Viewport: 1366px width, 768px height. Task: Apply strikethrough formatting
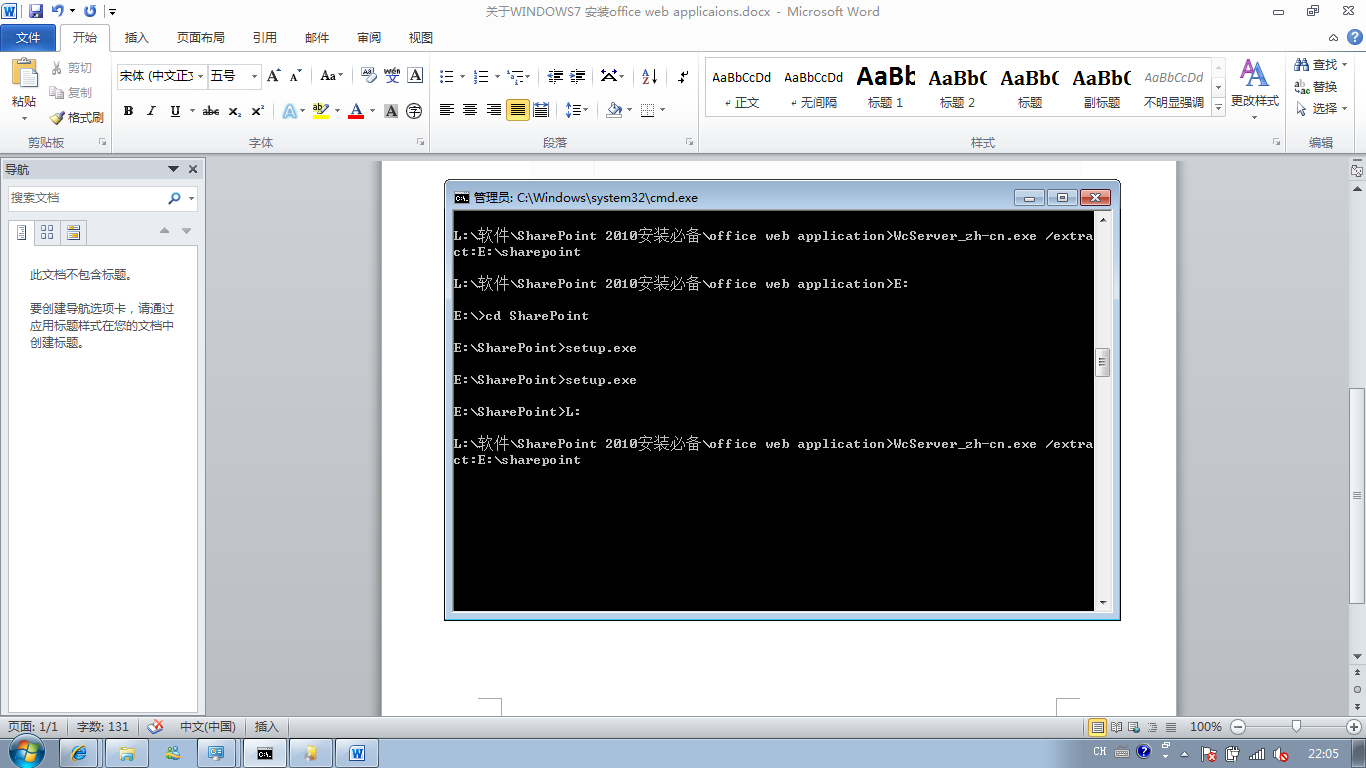click(x=211, y=111)
